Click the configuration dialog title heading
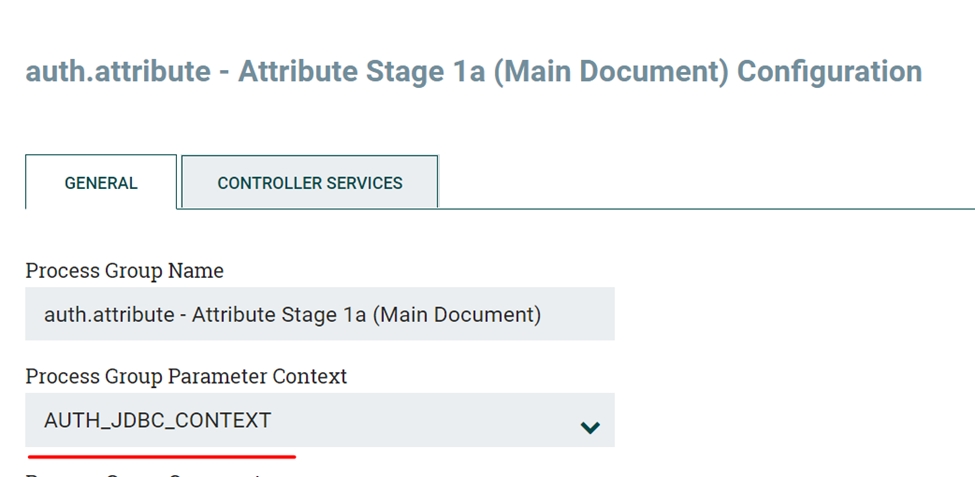Screen dimensions: 975x477 (x=473, y=72)
